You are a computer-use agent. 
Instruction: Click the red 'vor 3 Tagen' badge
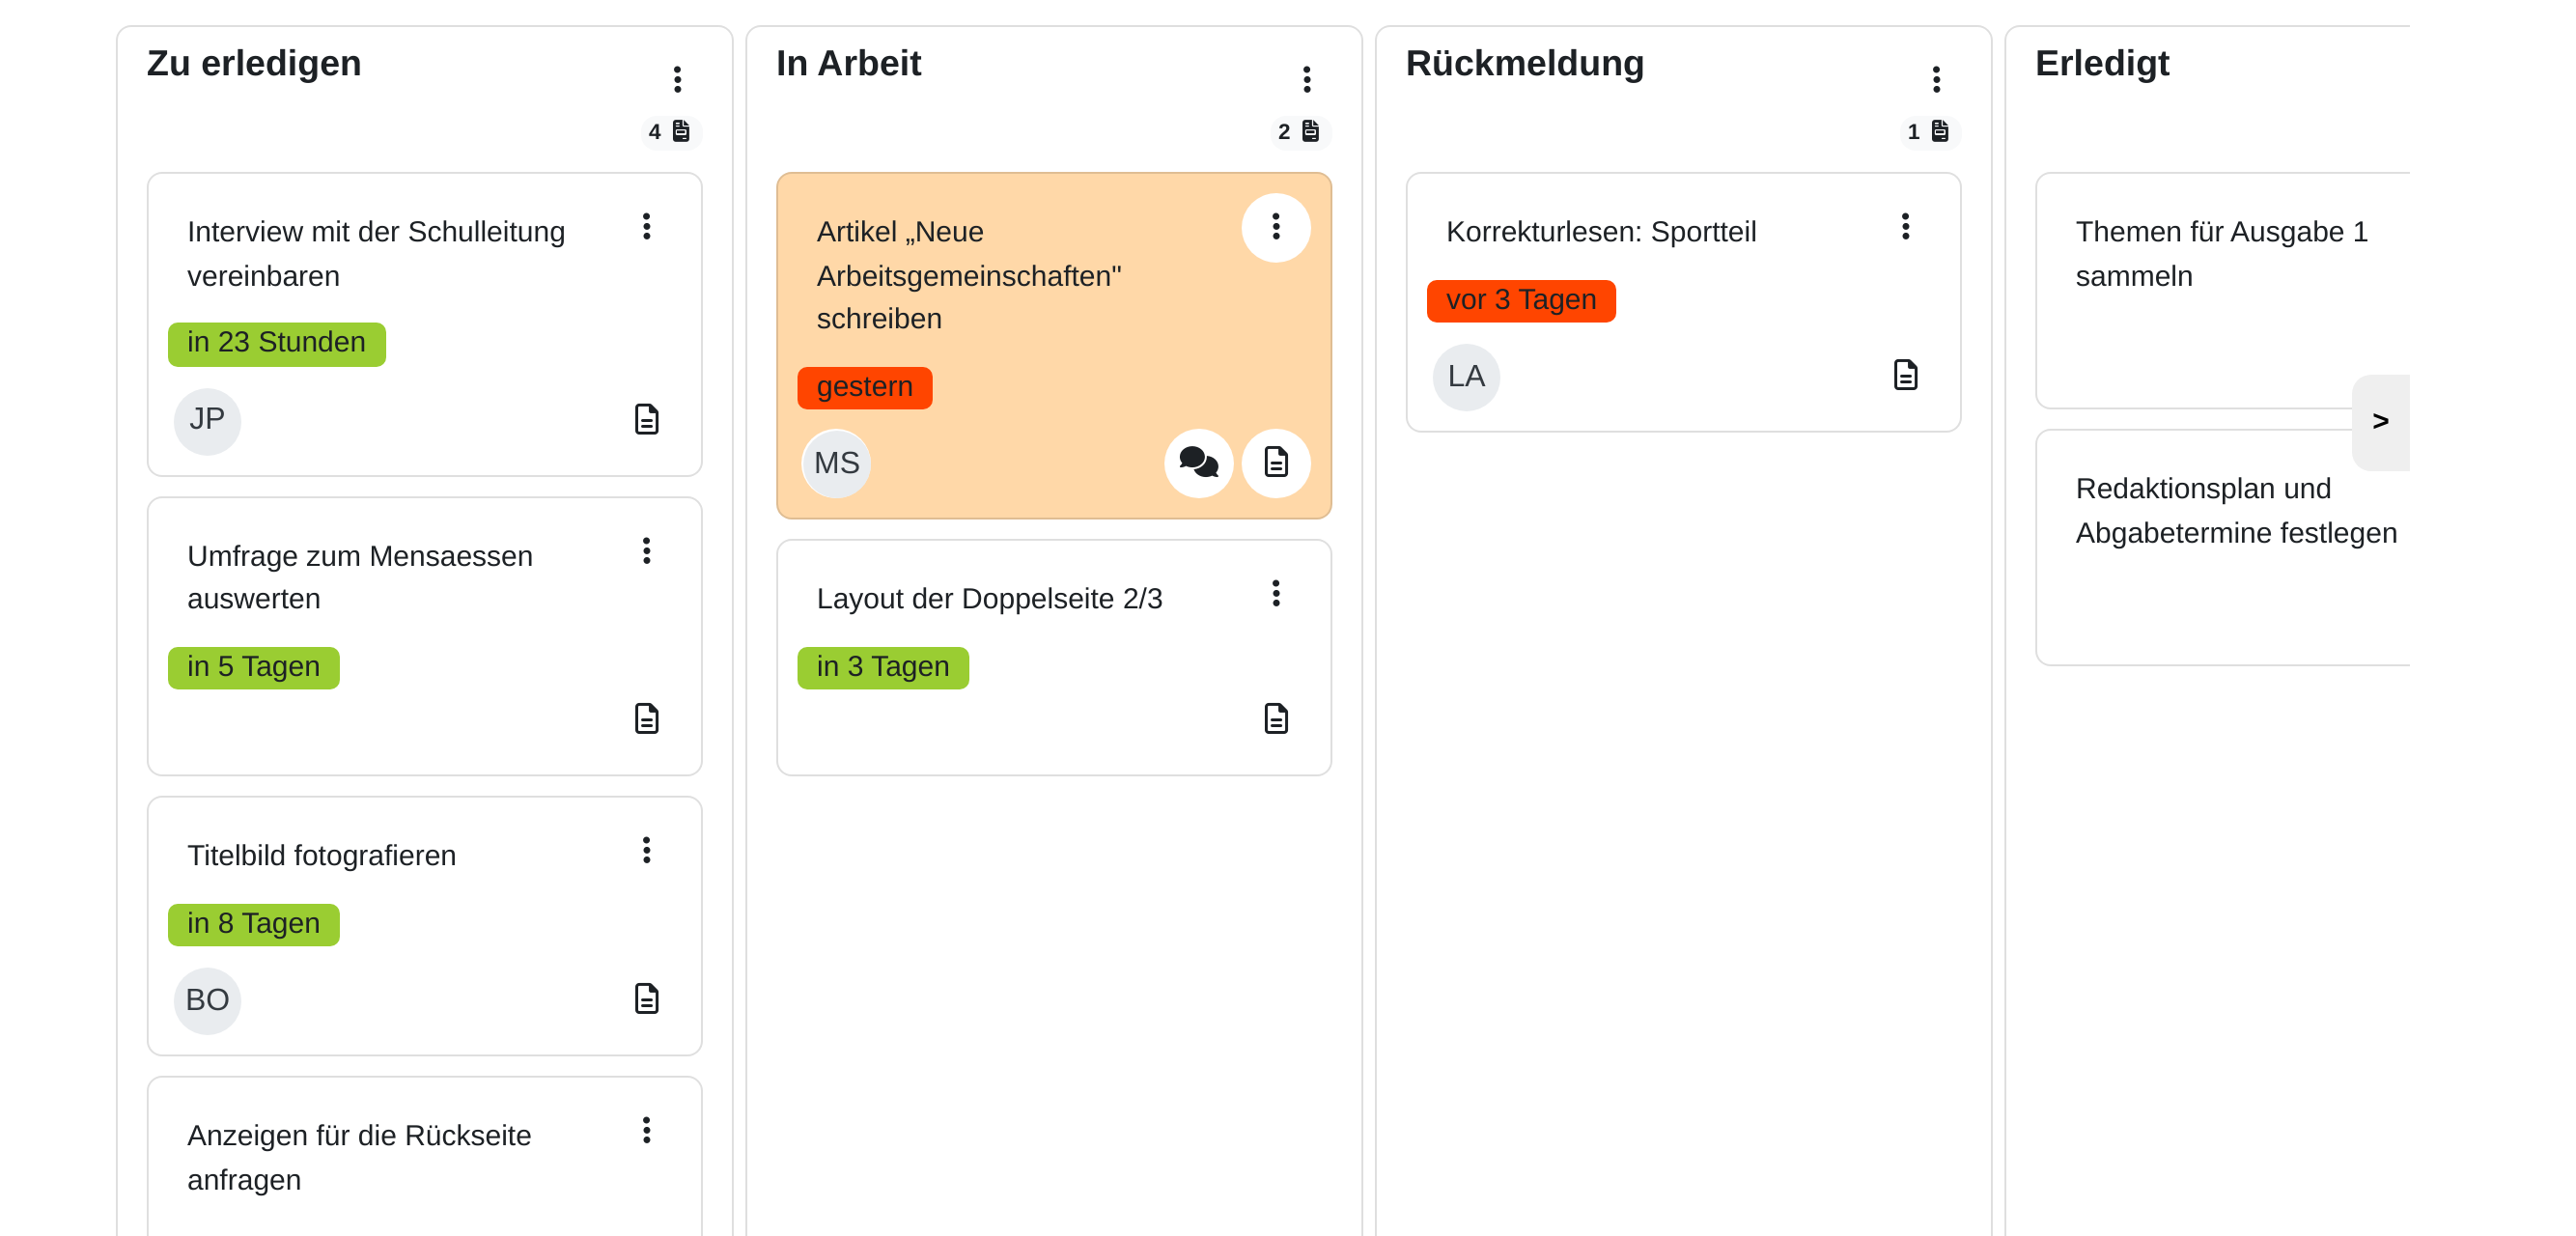[x=1520, y=300]
